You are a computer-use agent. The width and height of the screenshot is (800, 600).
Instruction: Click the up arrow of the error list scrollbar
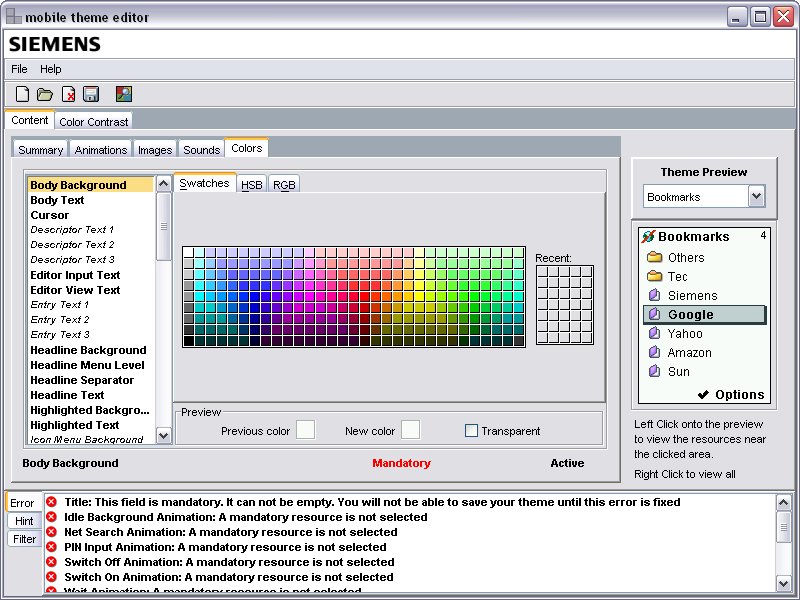(x=784, y=503)
